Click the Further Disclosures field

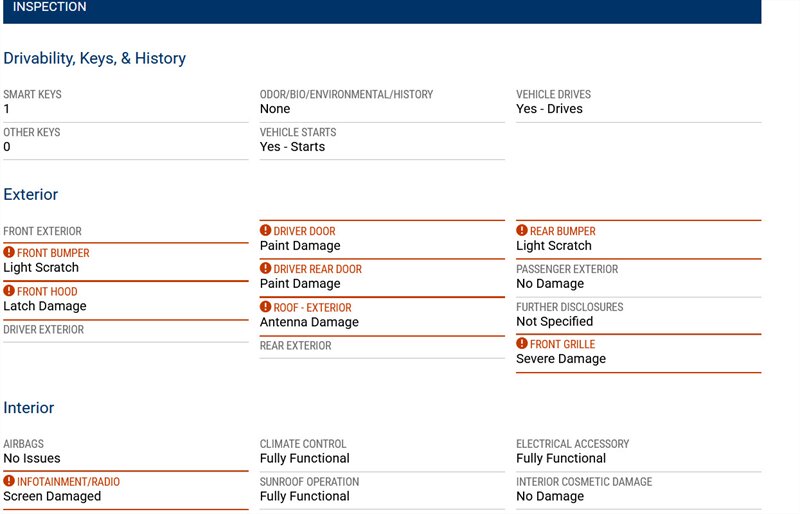click(569, 307)
